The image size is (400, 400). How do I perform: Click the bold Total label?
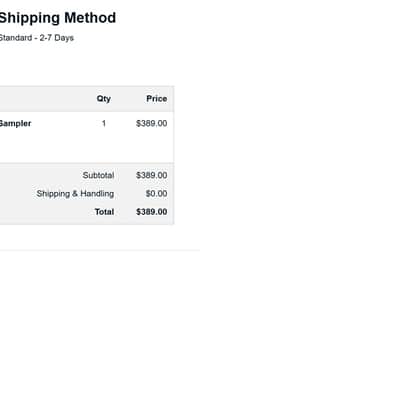coord(104,212)
